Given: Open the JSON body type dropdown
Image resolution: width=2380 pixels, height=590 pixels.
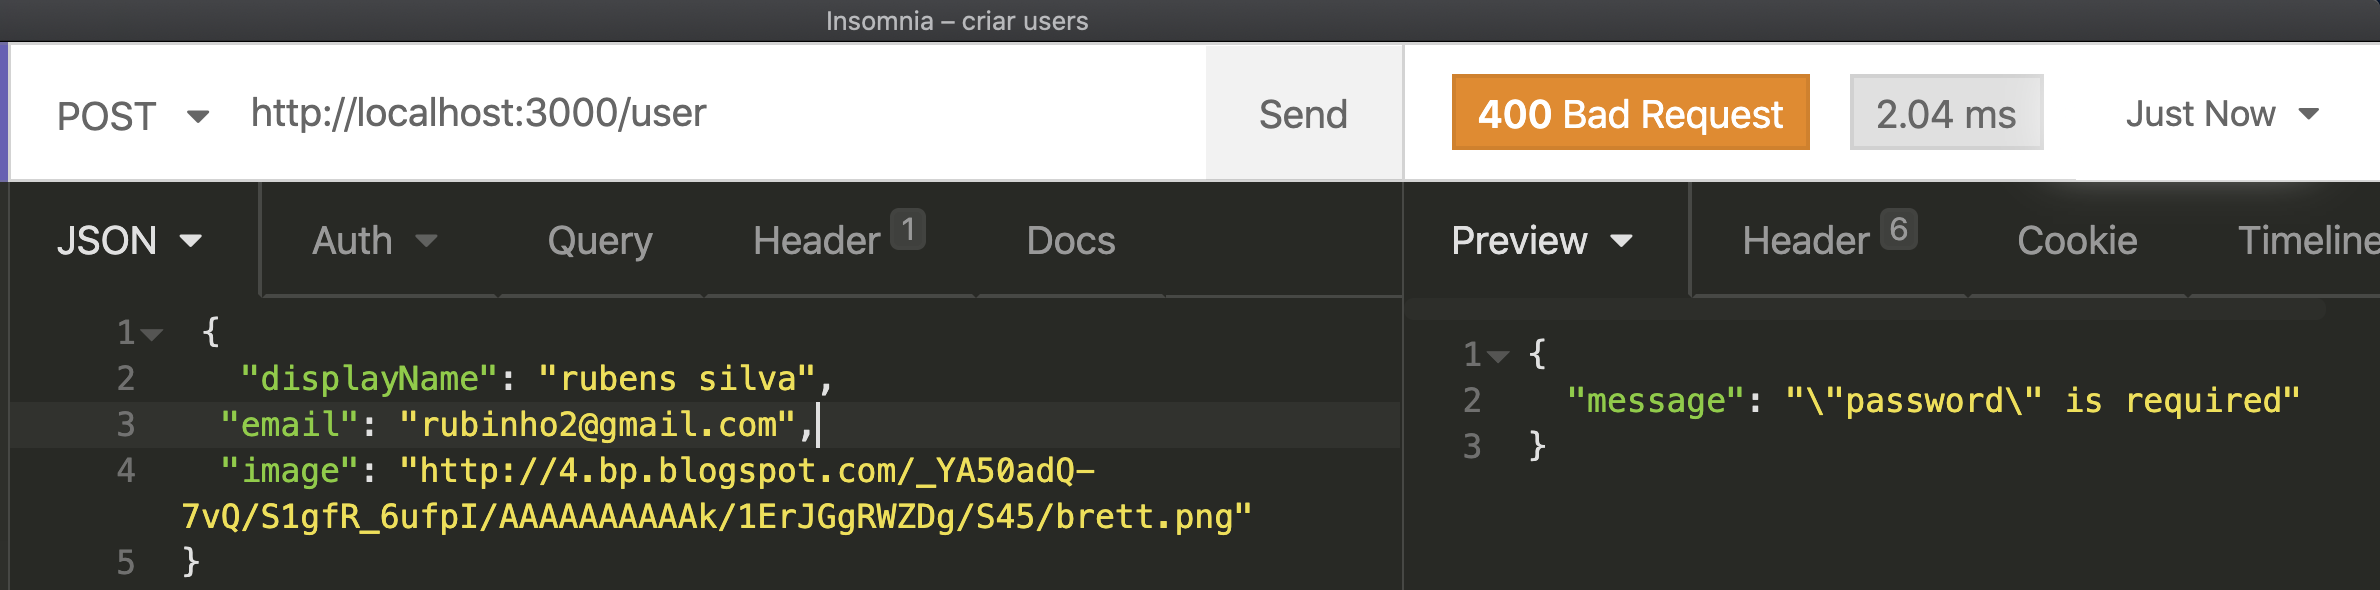Looking at the screenshot, I should coord(129,241).
